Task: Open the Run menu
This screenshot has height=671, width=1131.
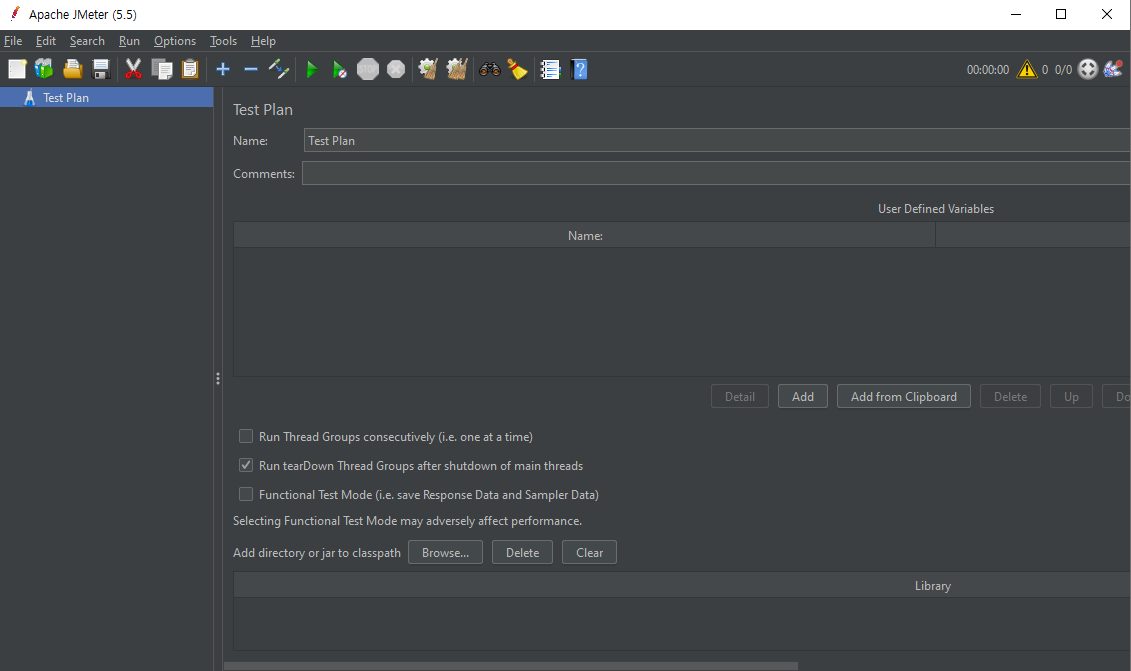Action: pyautogui.click(x=129, y=41)
